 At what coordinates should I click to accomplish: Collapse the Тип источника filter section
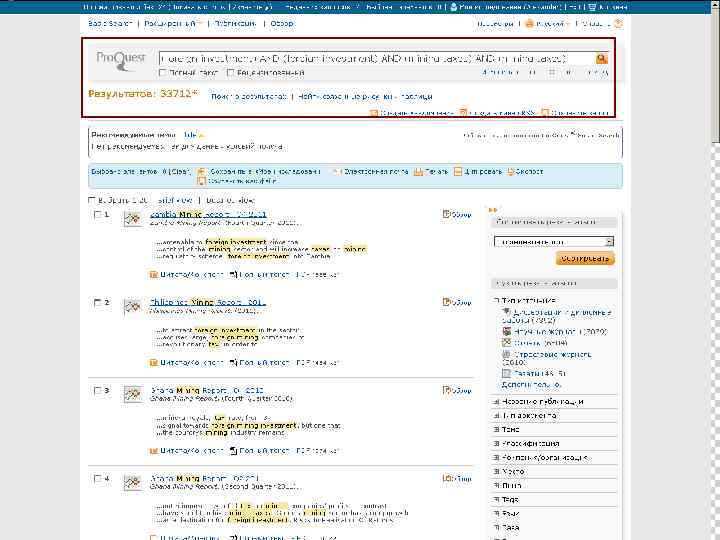coord(496,300)
